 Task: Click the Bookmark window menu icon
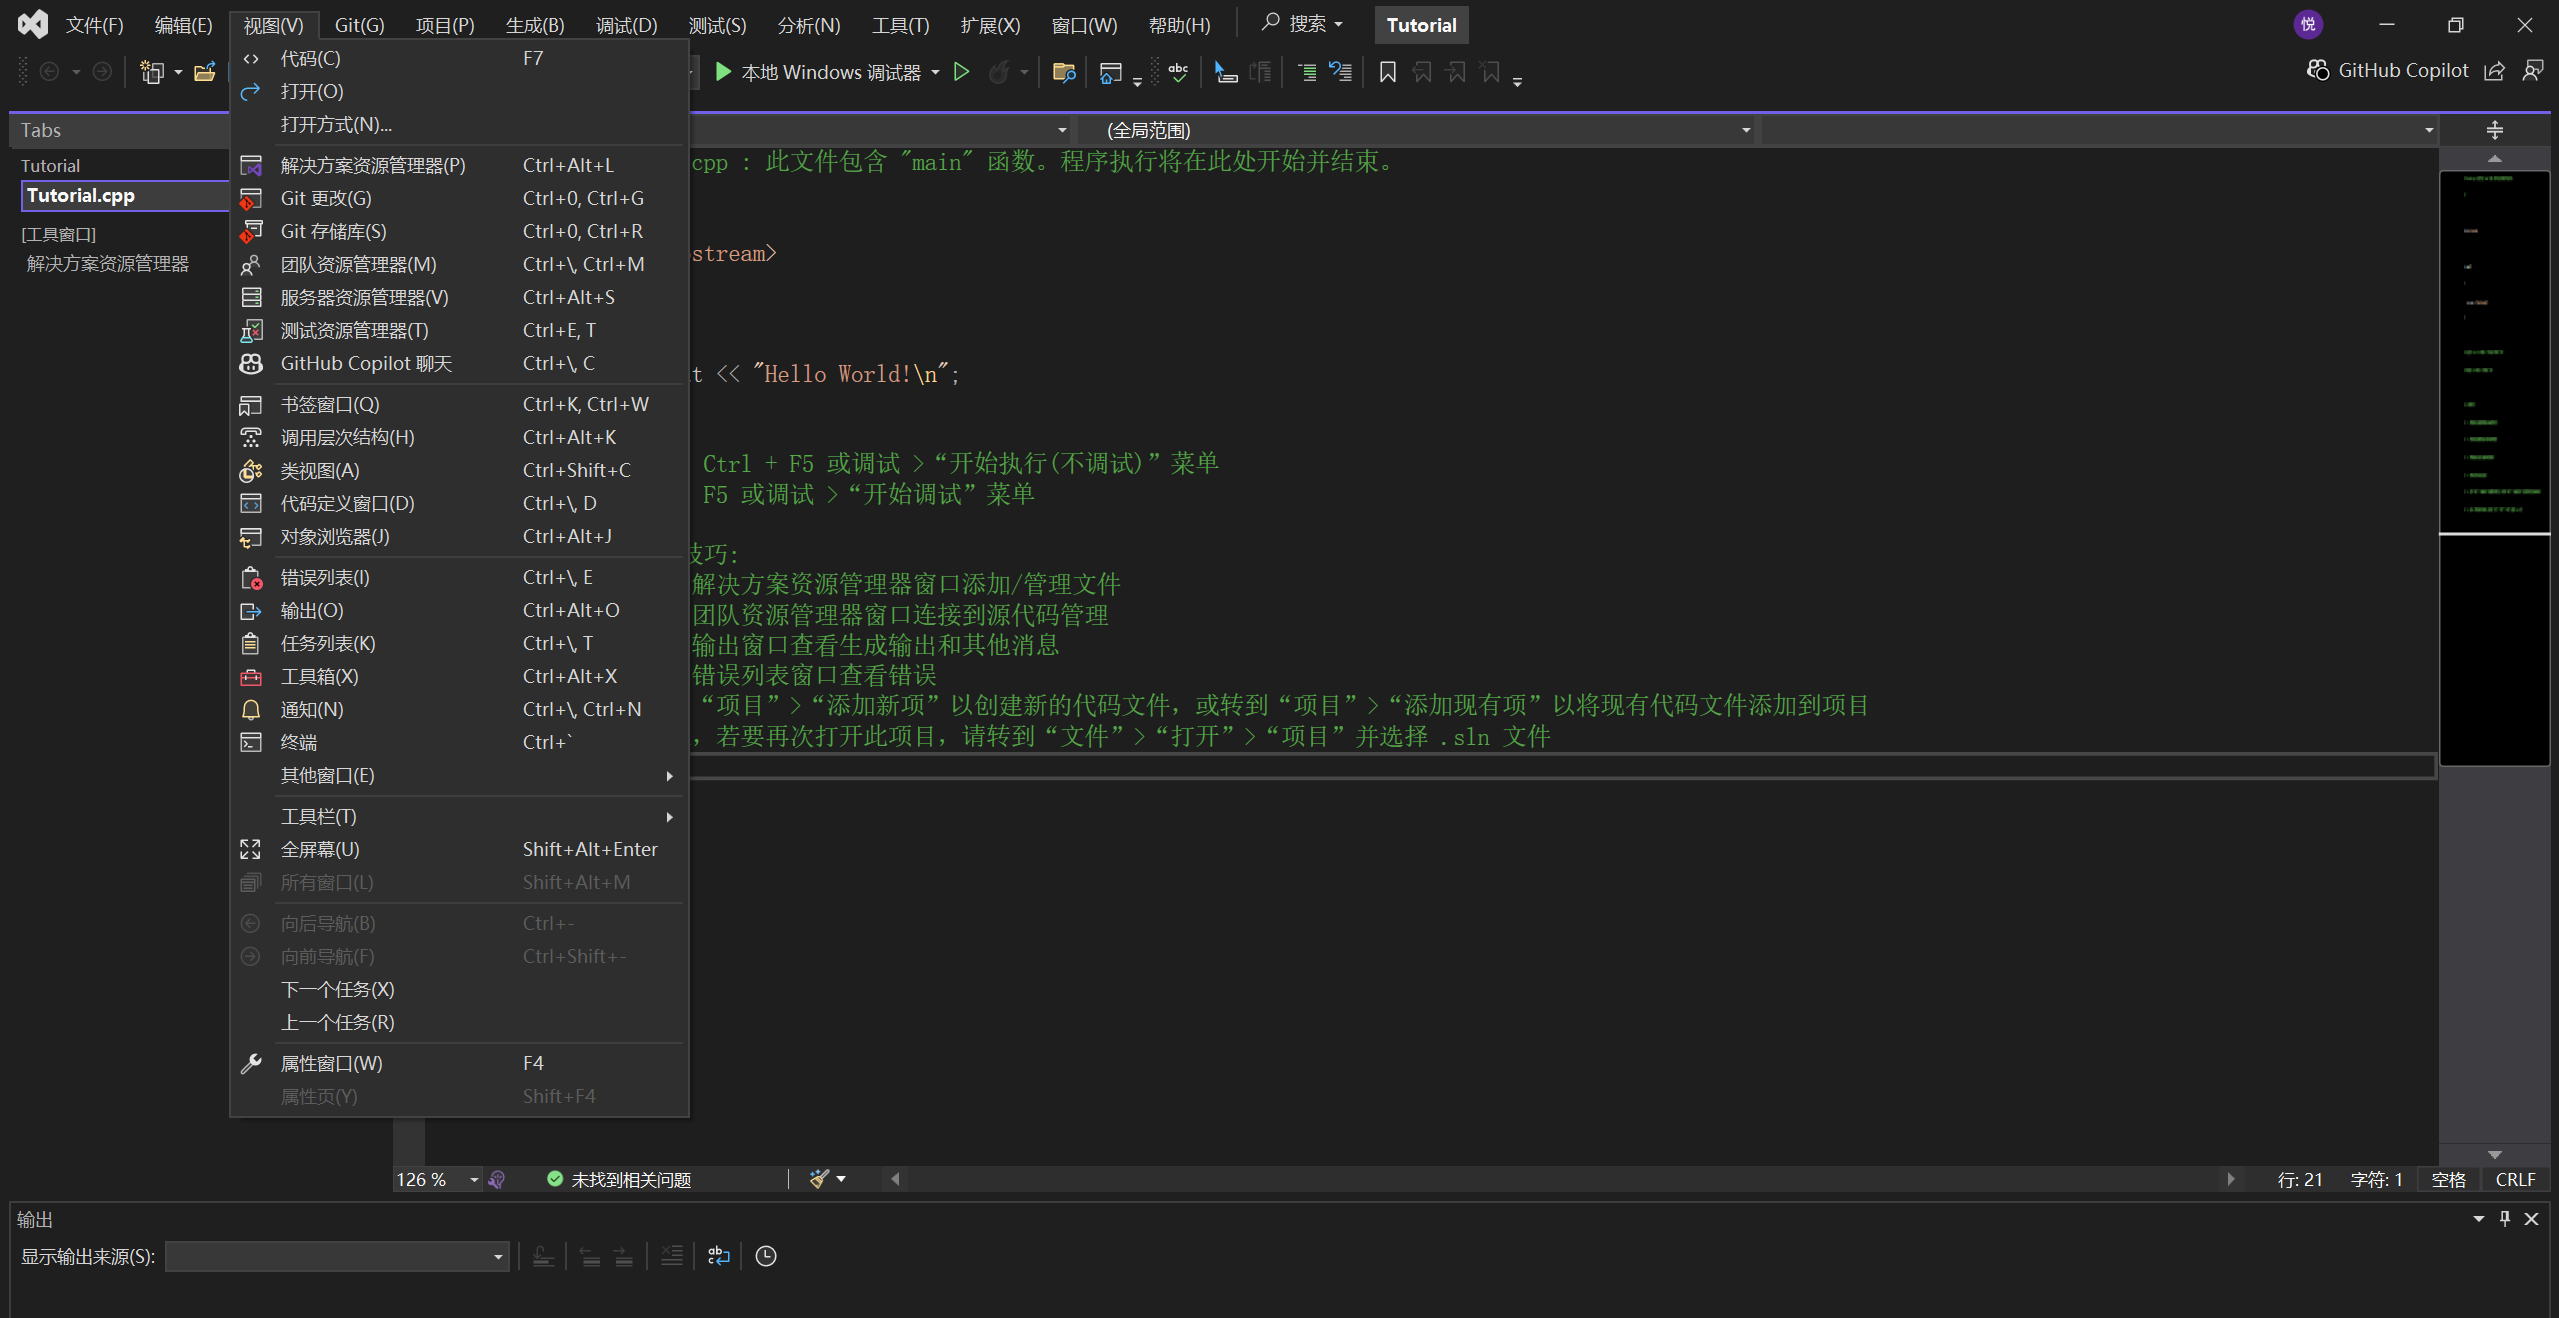pos(251,404)
